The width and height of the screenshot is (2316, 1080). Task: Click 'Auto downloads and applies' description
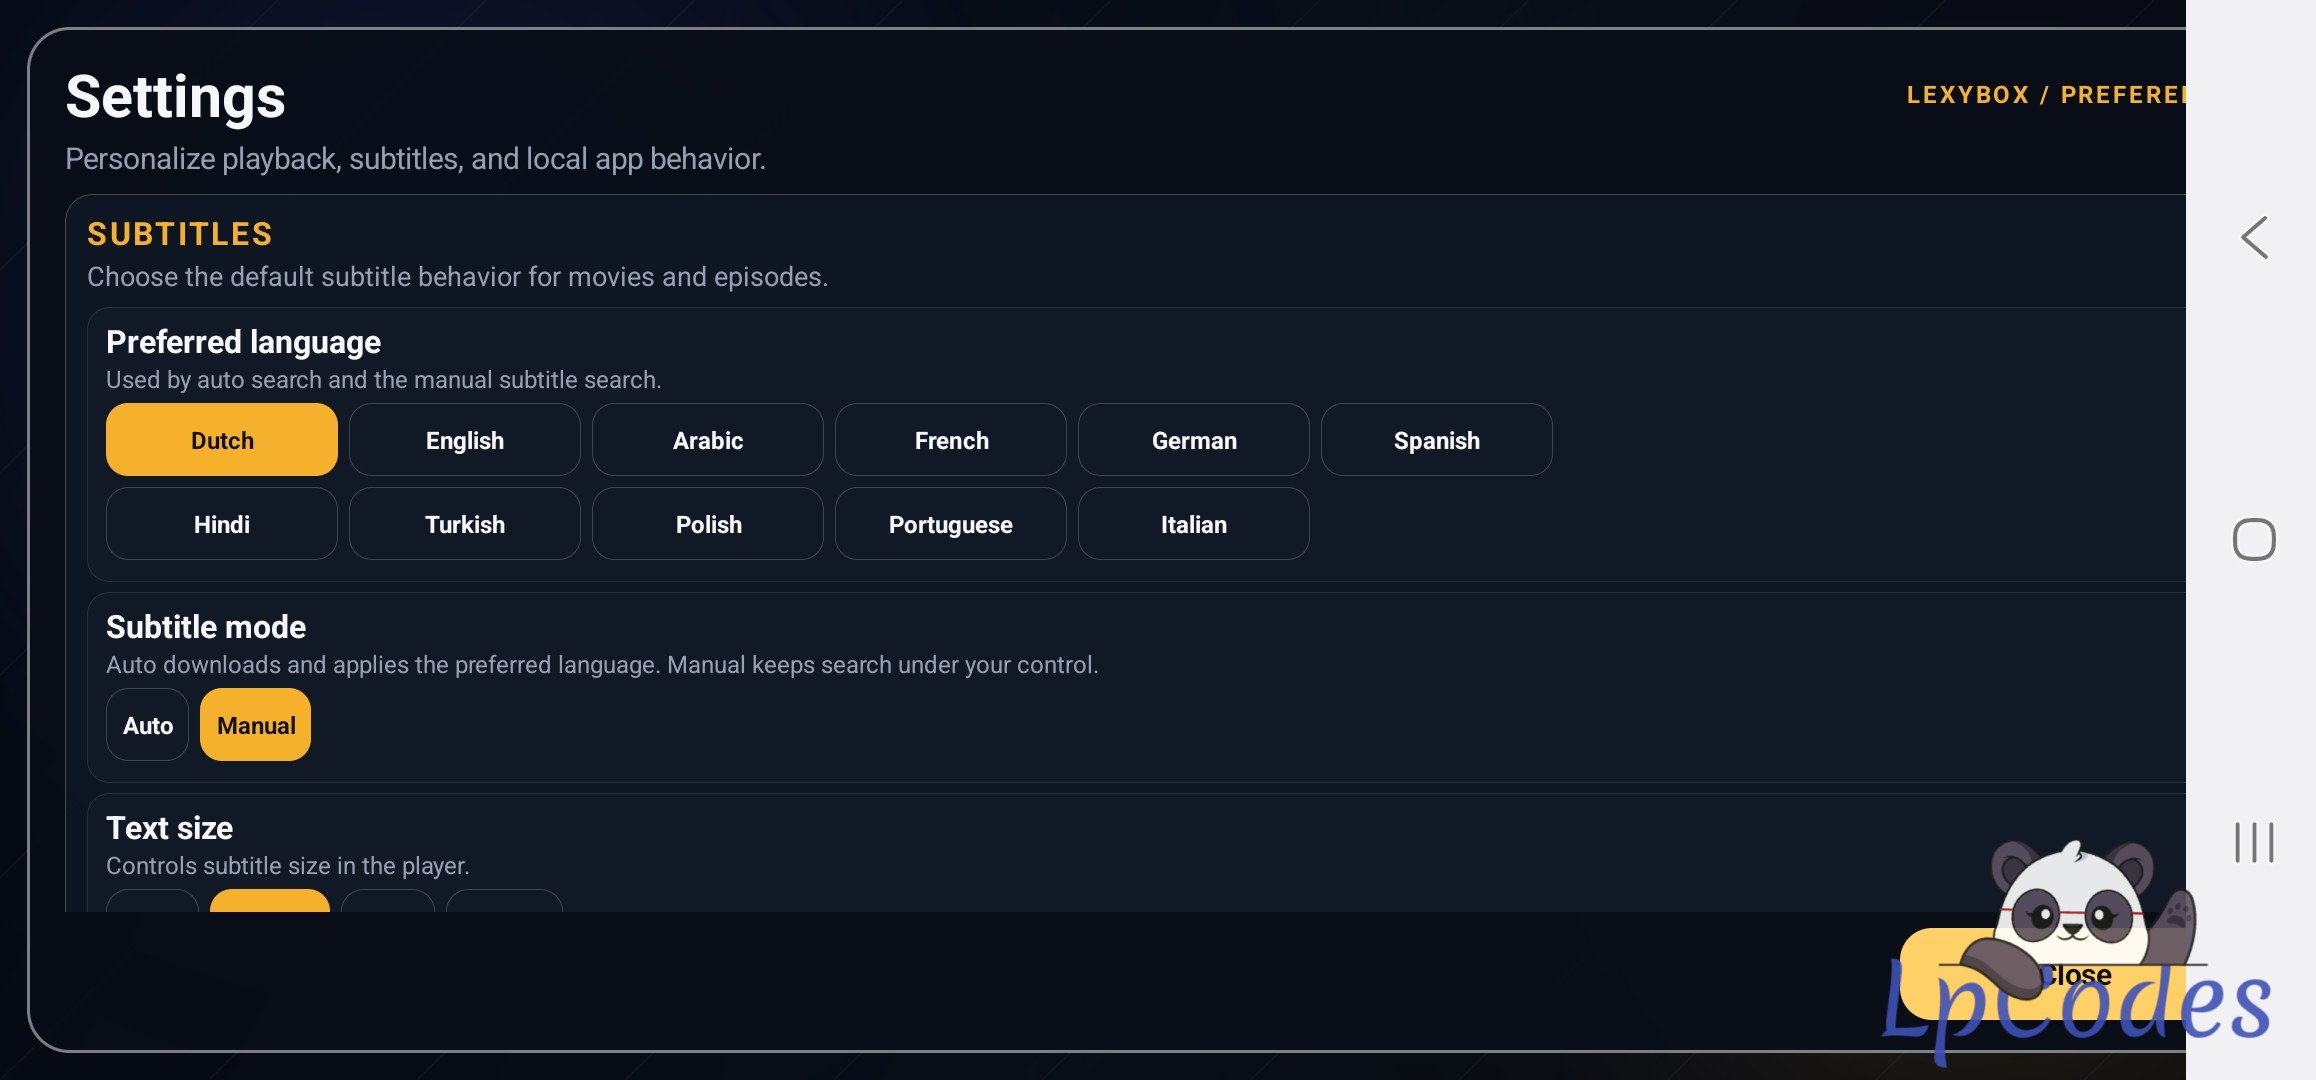coord(602,665)
